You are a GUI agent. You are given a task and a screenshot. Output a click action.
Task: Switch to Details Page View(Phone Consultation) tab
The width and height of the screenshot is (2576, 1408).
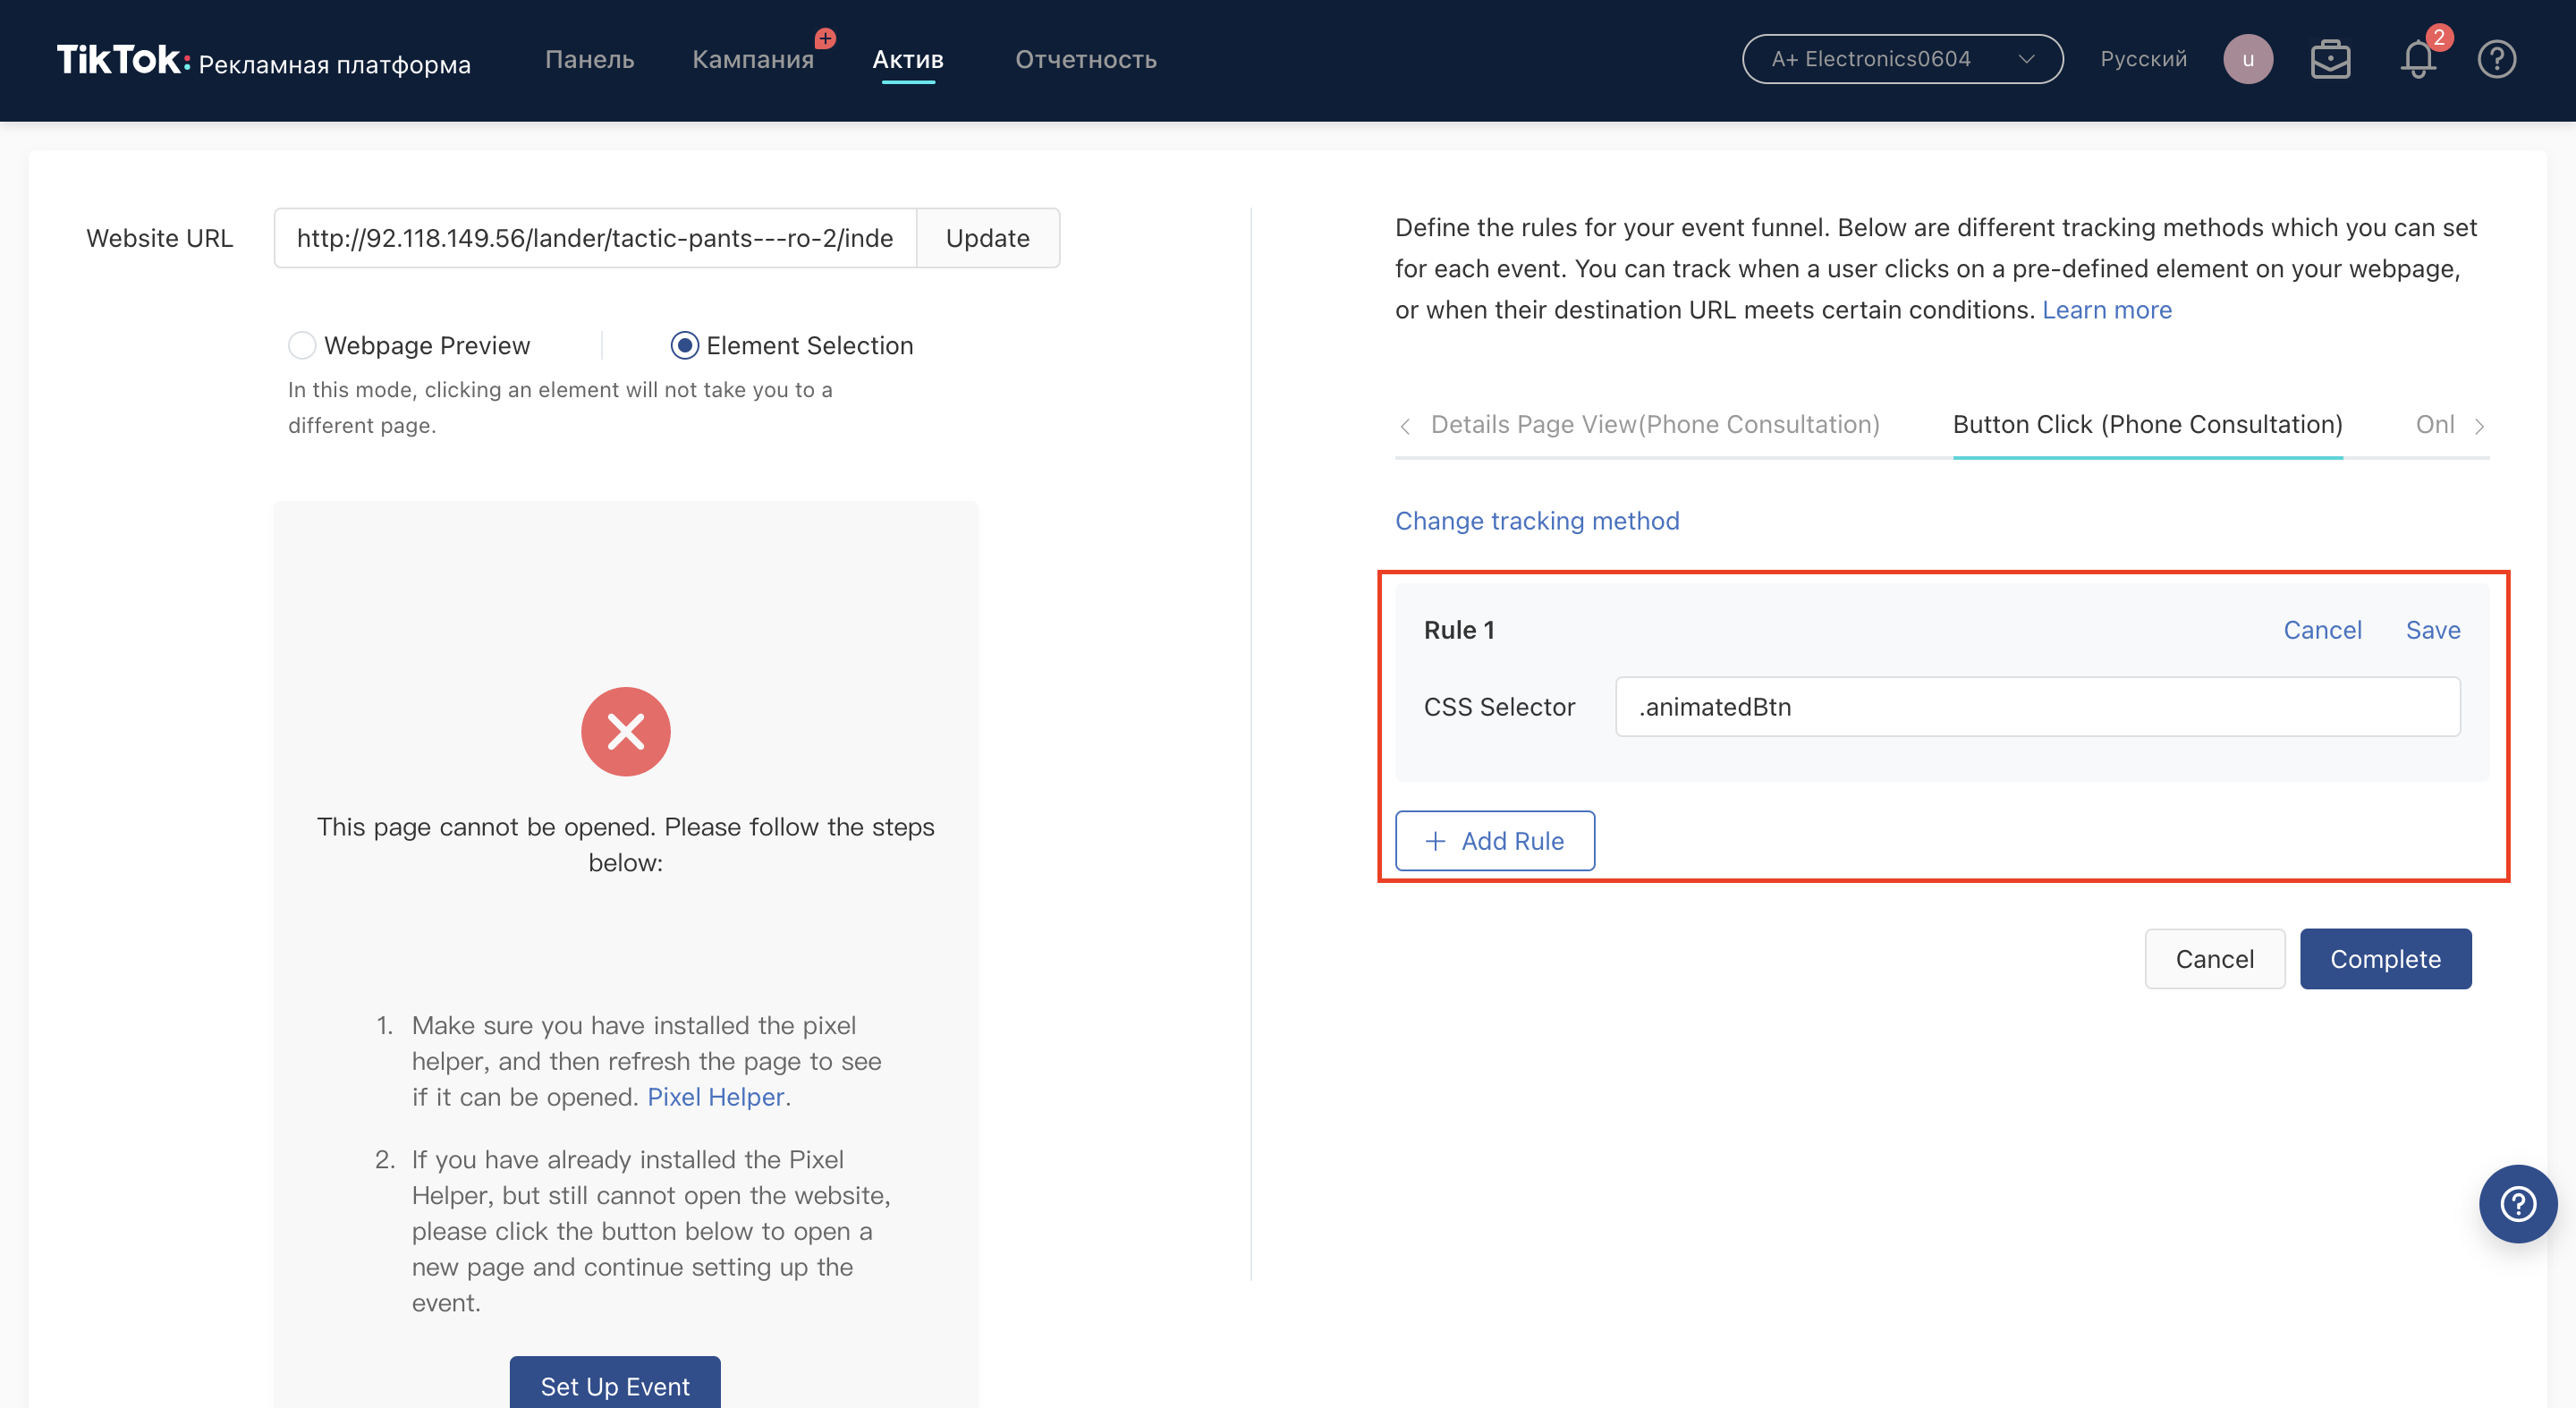point(1655,424)
